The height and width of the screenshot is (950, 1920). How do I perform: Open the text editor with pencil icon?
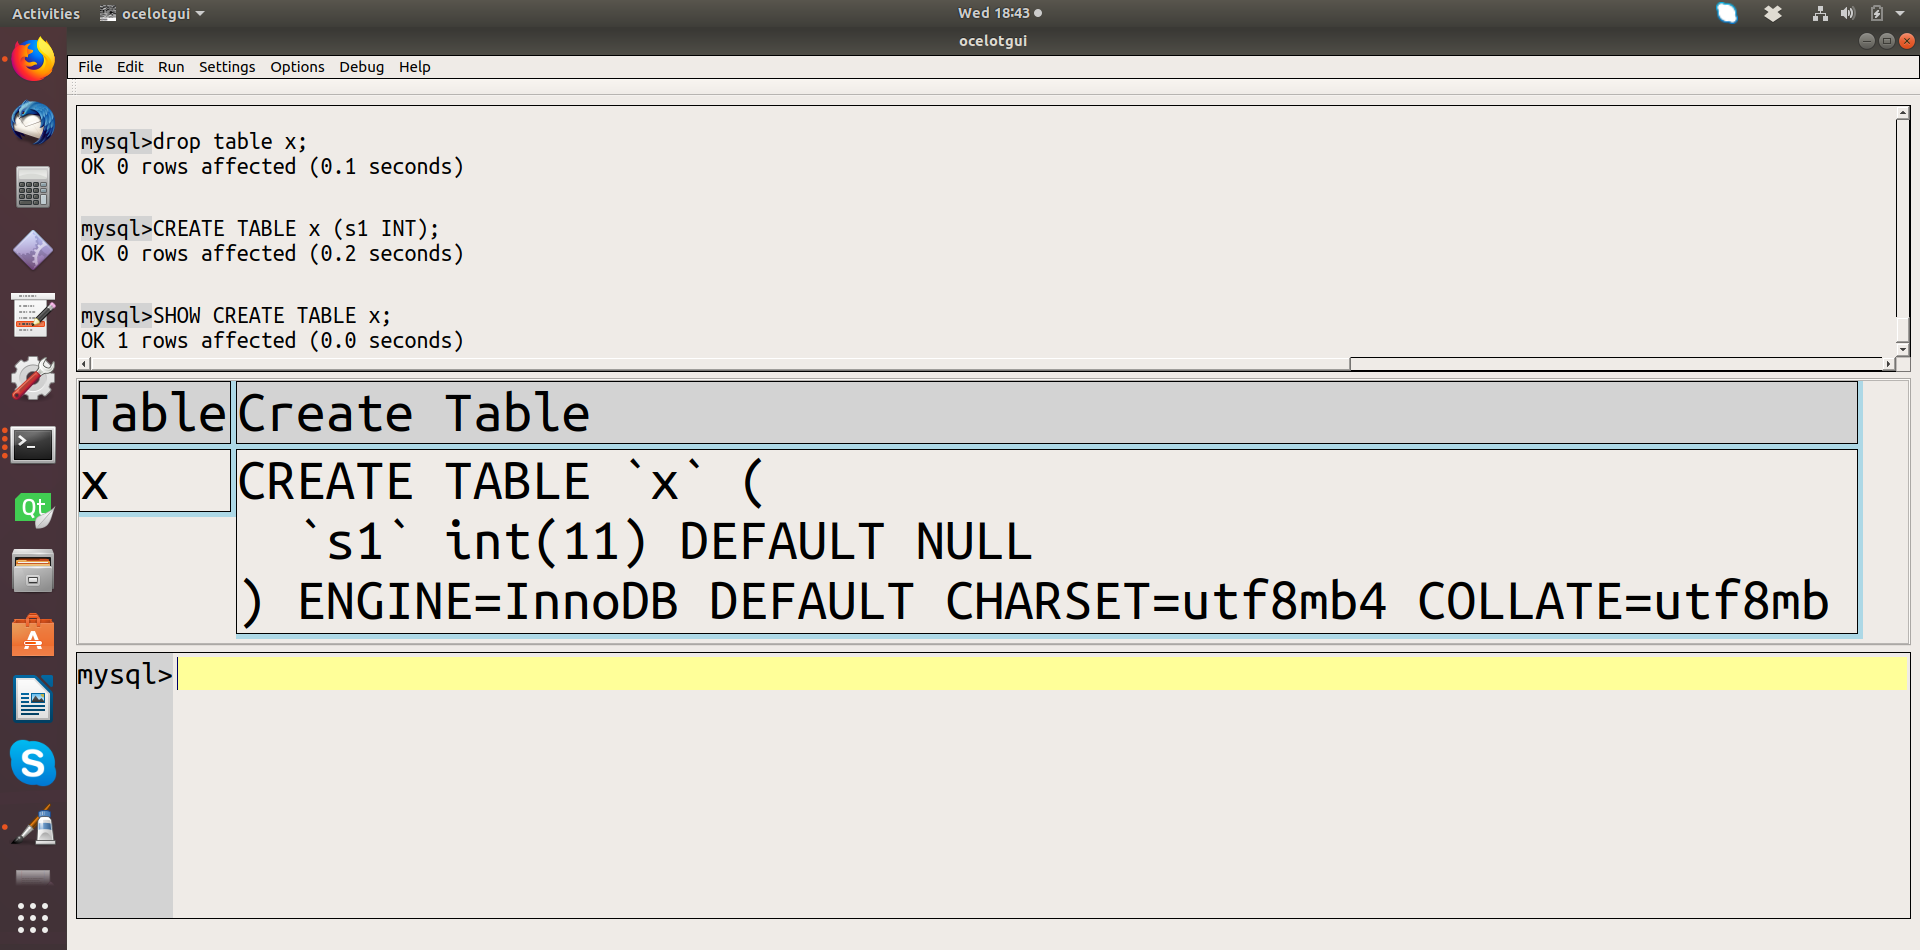click(33, 315)
